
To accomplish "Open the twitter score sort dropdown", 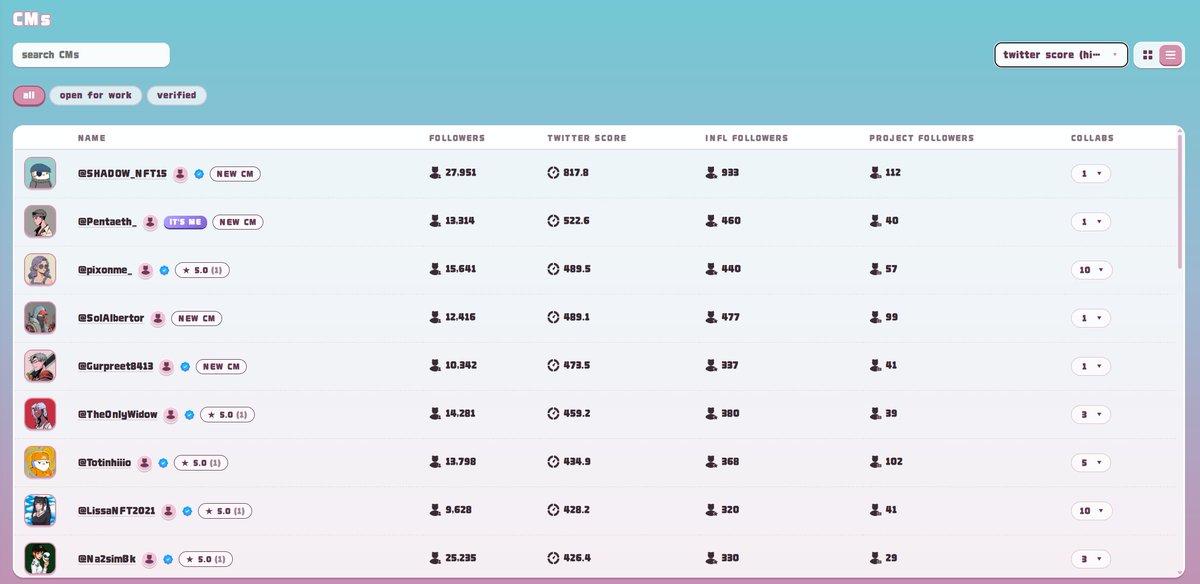I will 1061,55.
